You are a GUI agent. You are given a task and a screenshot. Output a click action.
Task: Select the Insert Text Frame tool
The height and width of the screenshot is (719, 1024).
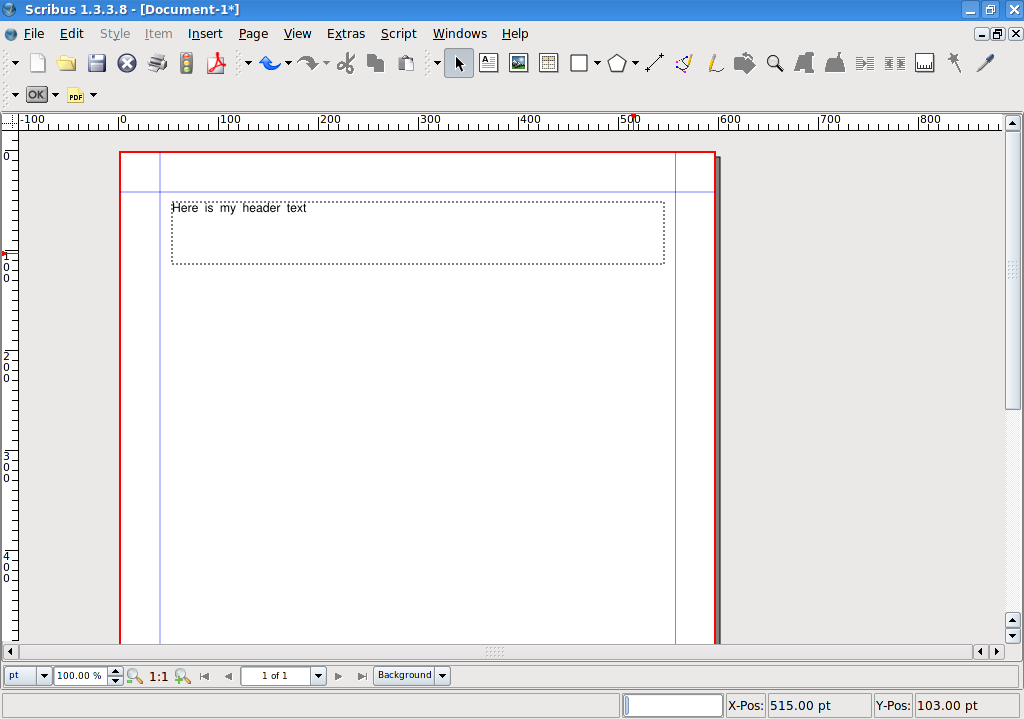point(488,63)
